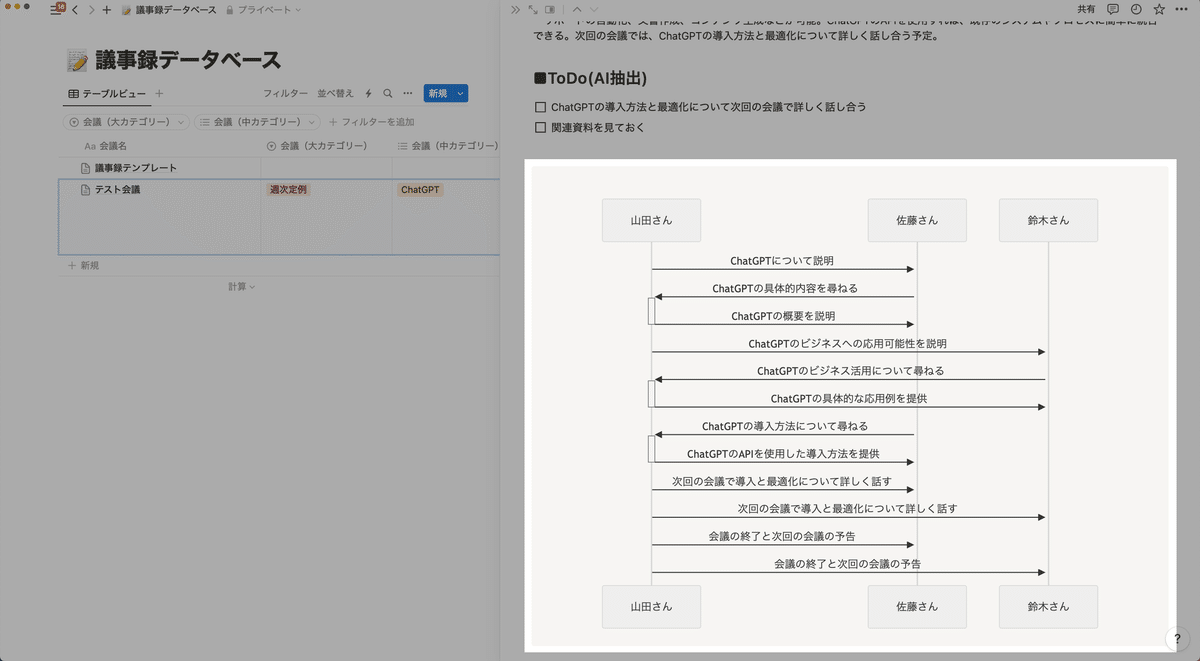
Task: Expand the dropdown arrow beside 新規 button
Action: tap(460, 93)
